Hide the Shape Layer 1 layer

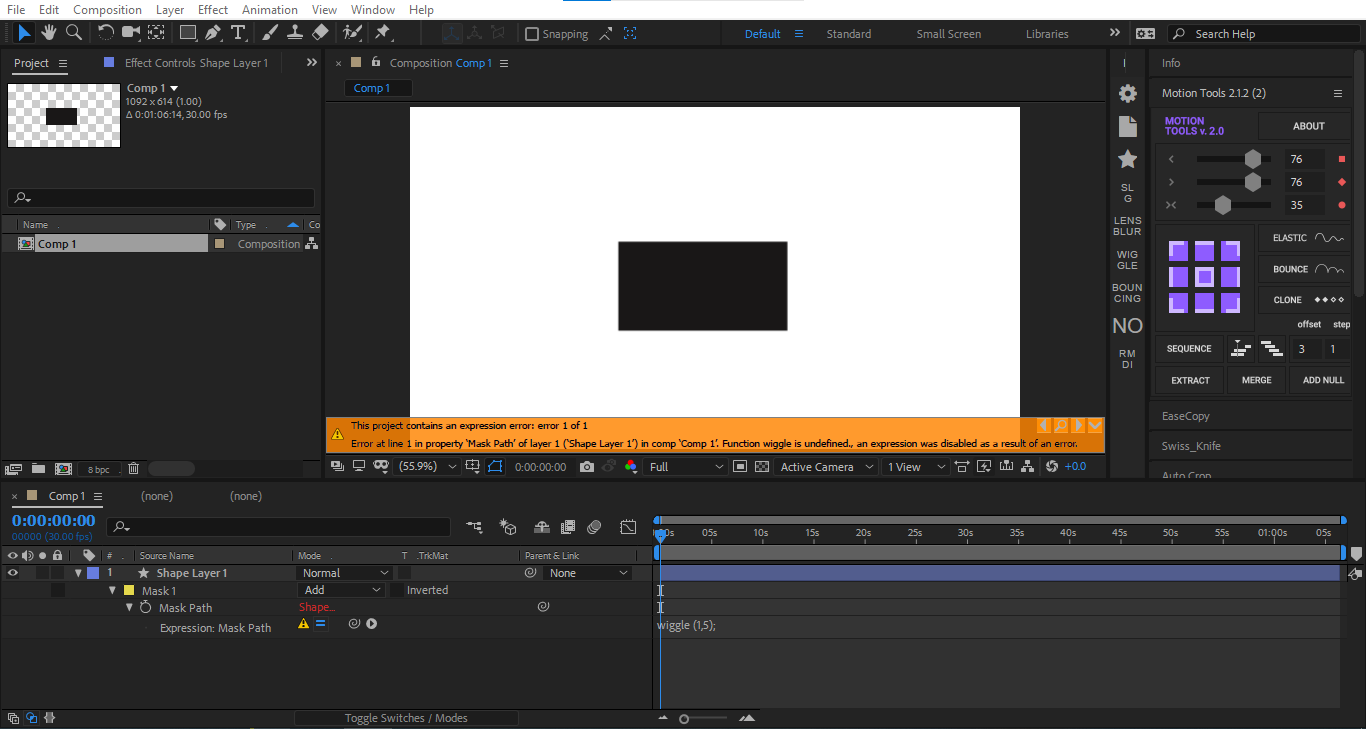click(x=12, y=572)
